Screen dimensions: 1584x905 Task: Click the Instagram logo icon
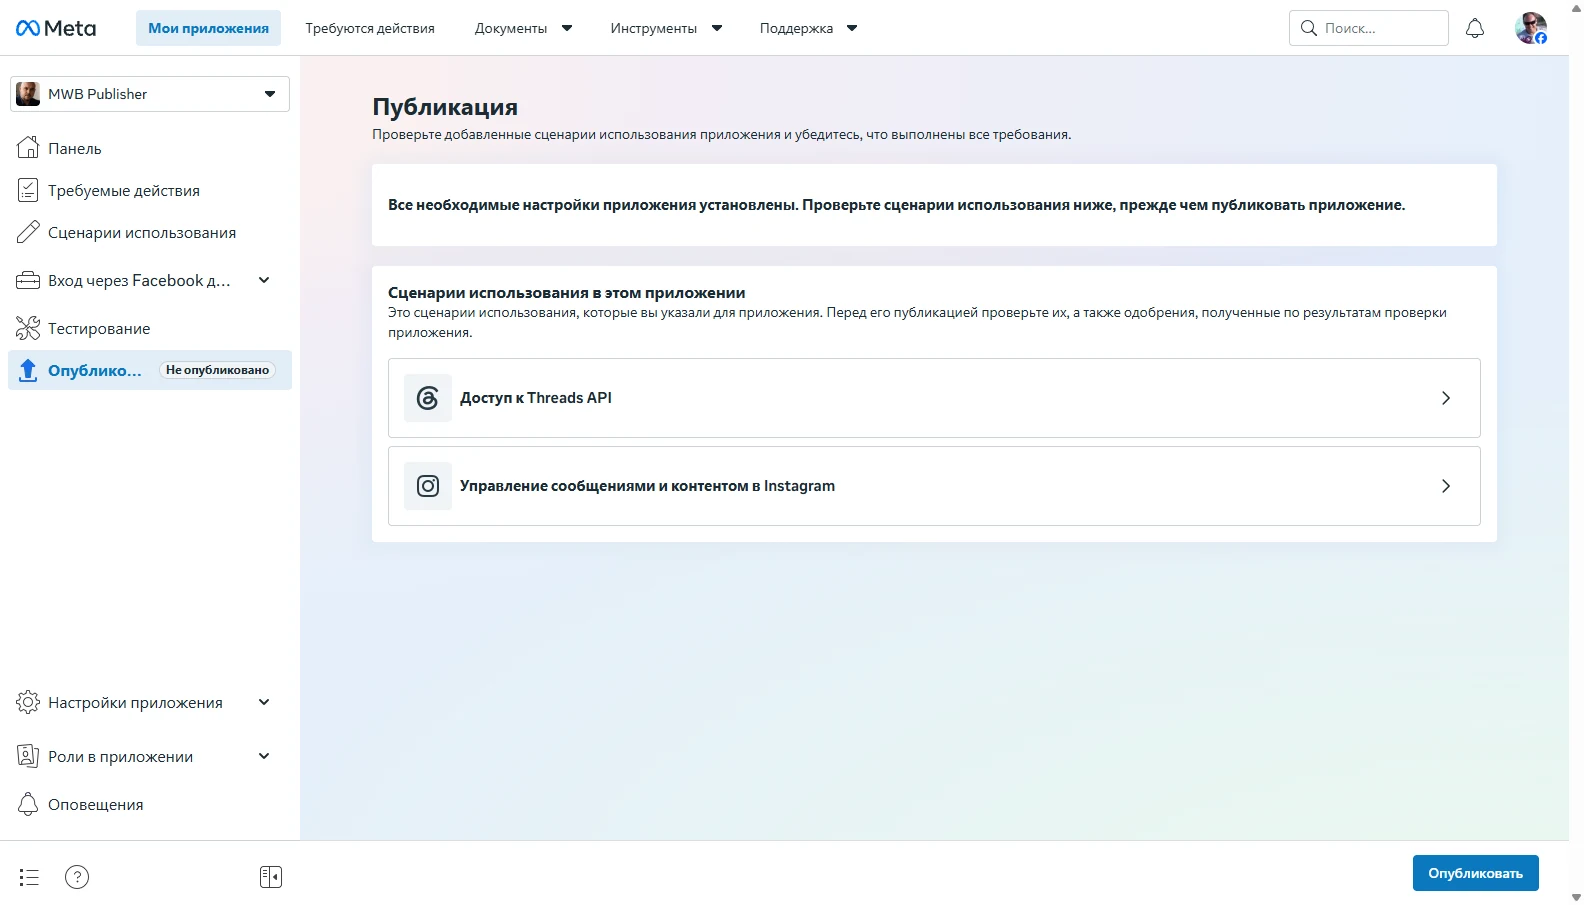click(428, 486)
